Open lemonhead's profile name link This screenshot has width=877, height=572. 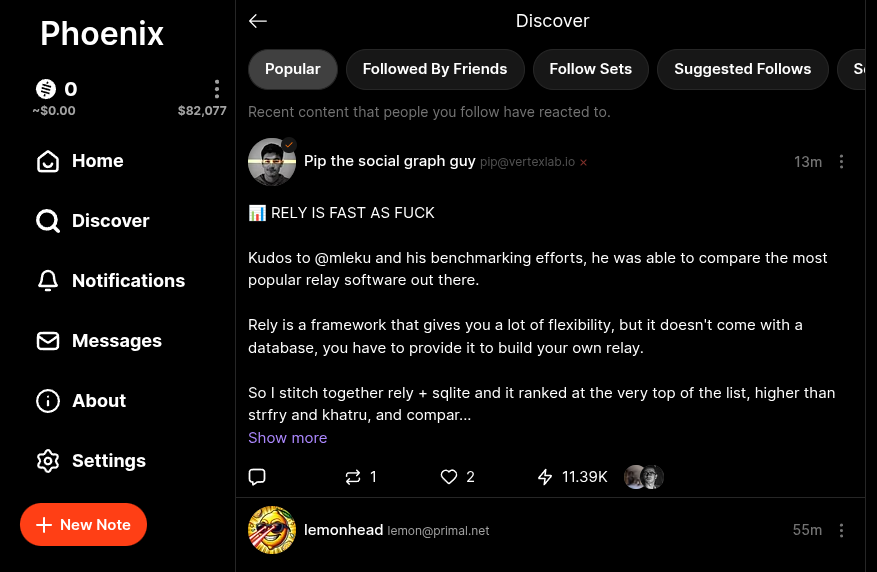pos(344,530)
